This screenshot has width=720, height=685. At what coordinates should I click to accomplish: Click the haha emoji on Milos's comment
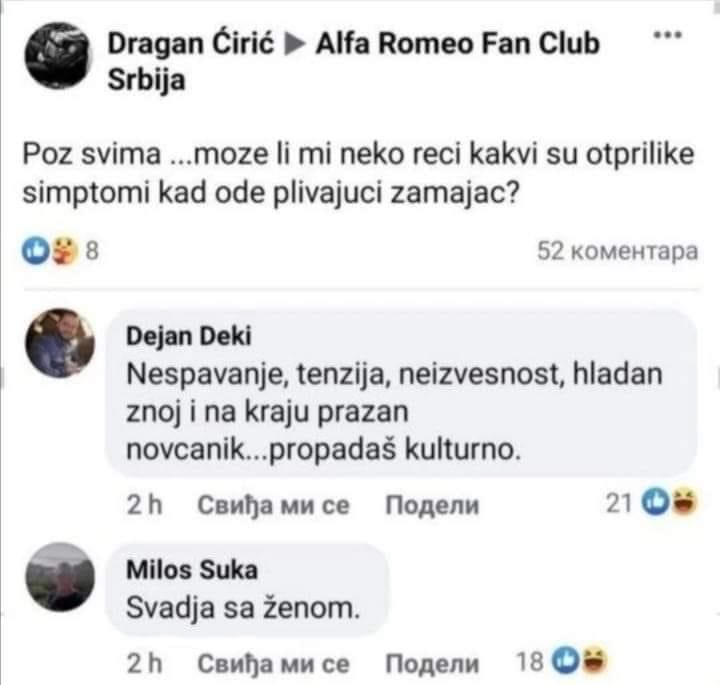(595, 660)
